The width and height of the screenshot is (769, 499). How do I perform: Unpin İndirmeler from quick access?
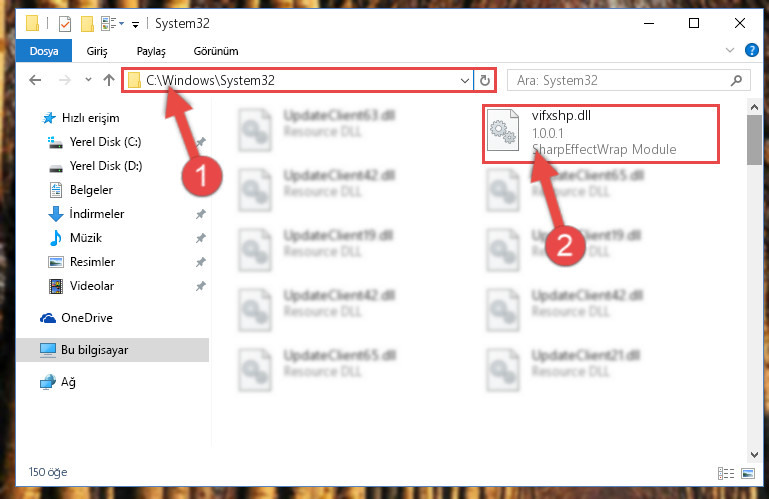(x=200, y=214)
